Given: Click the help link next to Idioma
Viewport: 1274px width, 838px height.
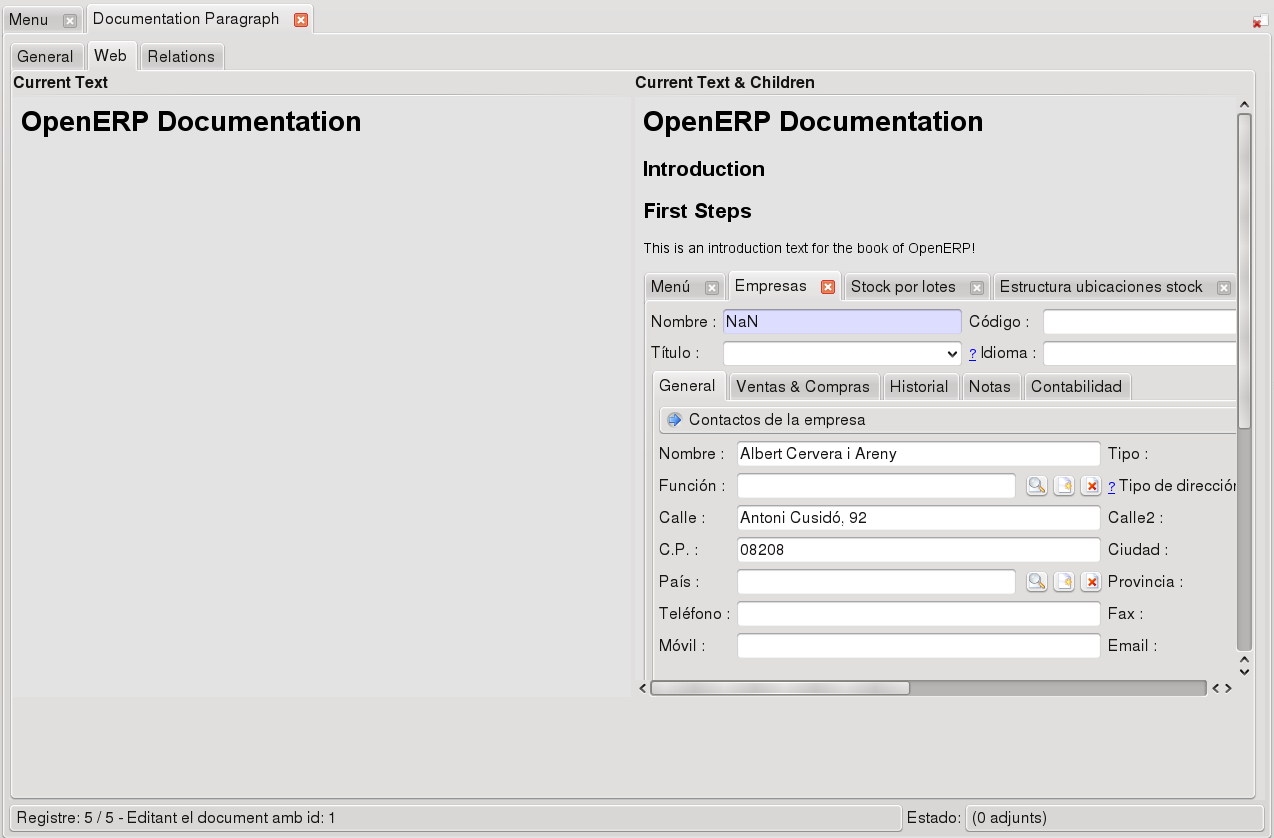Looking at the screenshot, I should pos(972,354).
